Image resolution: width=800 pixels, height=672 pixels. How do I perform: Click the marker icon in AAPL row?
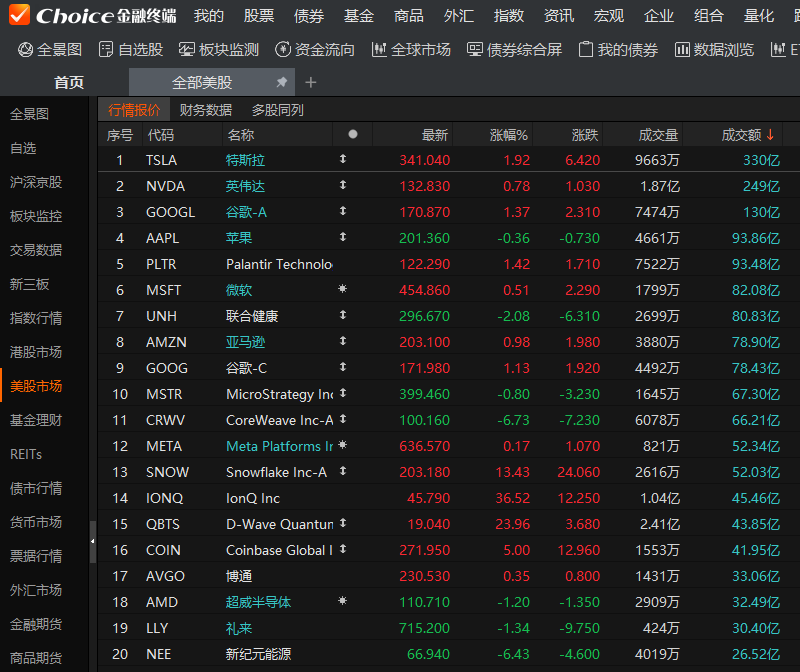pyautogui.click(x=343, y=237)
